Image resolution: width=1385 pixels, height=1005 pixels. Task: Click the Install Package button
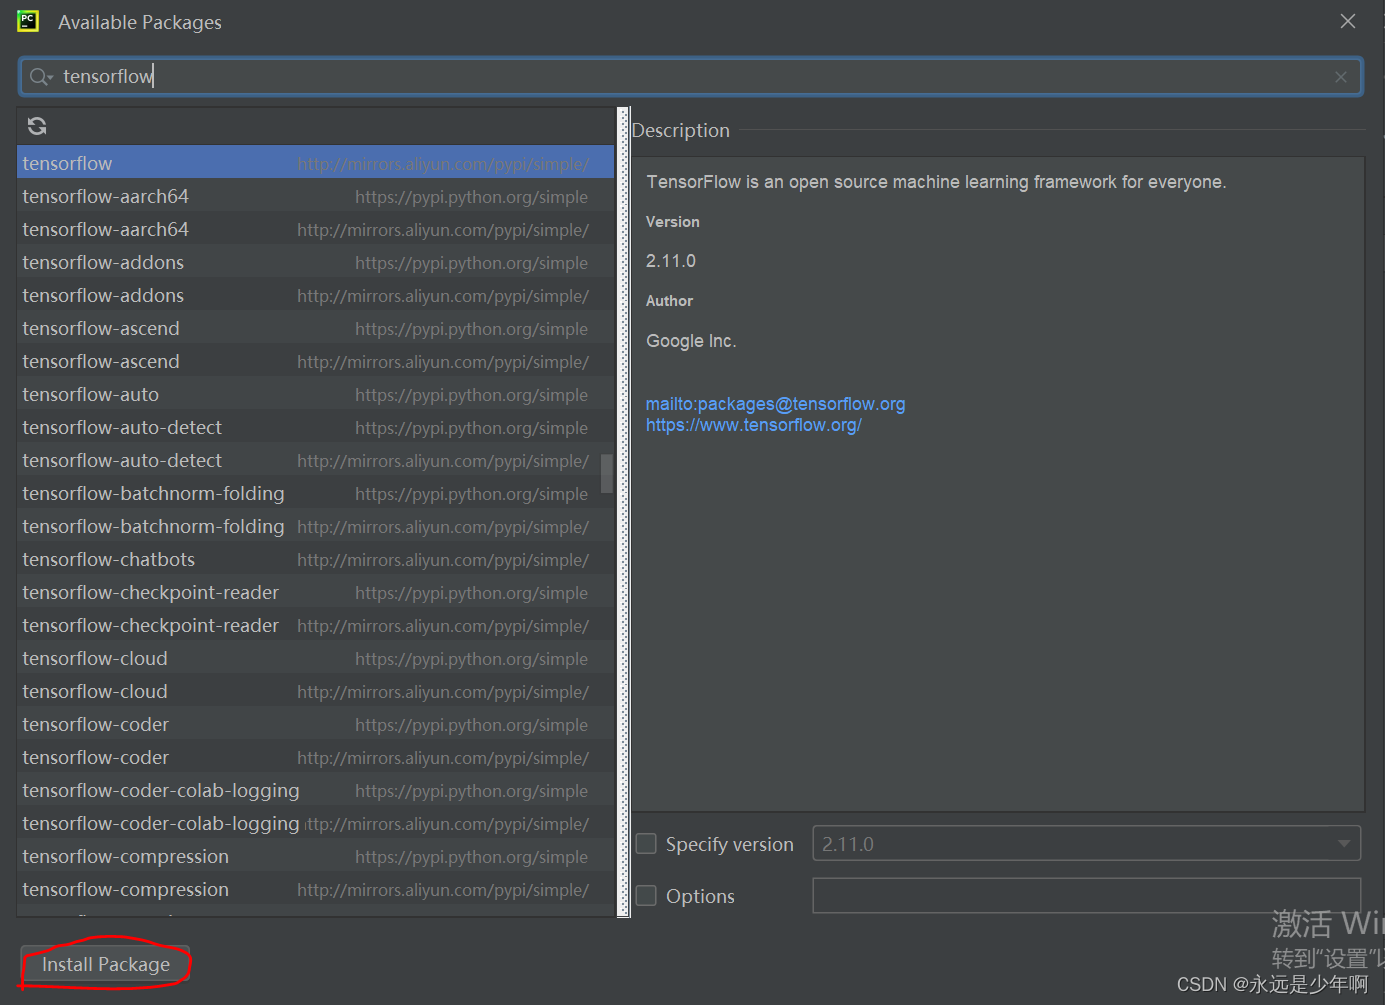point(106,964)
